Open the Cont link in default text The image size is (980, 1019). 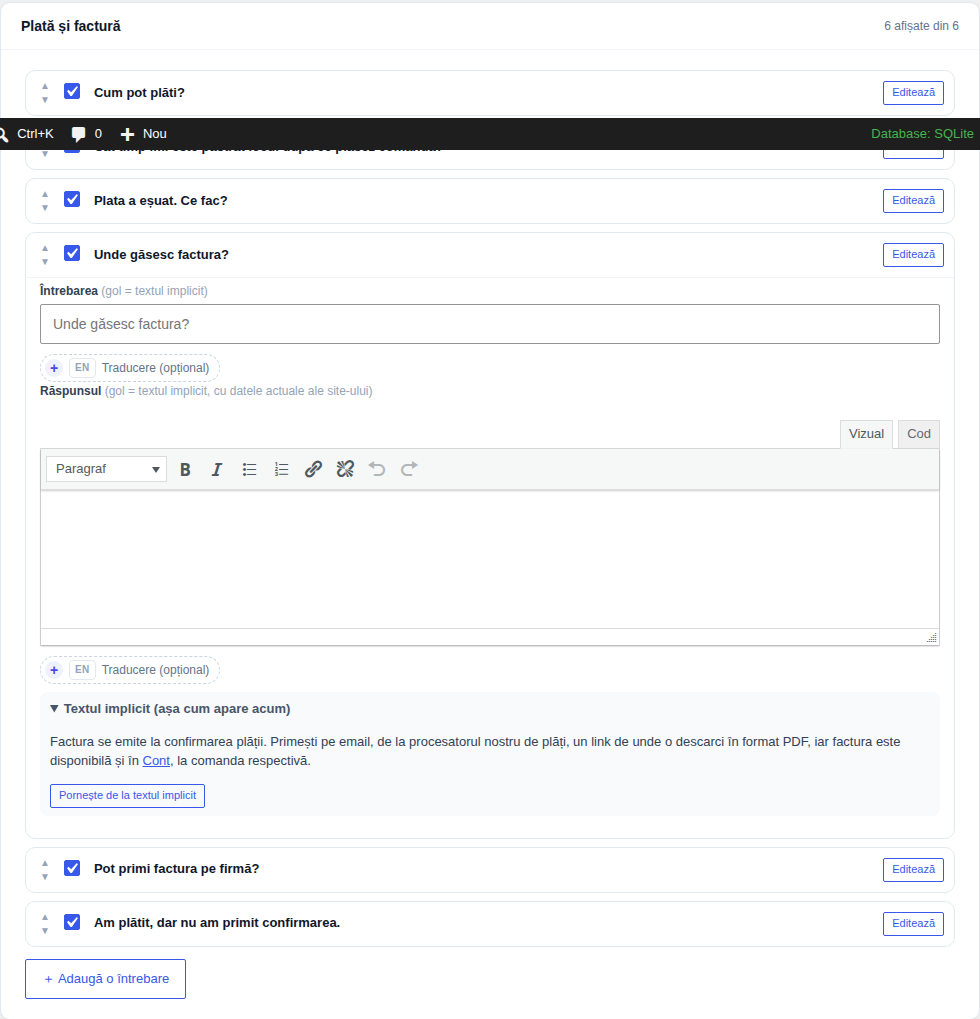pos(156,761)
